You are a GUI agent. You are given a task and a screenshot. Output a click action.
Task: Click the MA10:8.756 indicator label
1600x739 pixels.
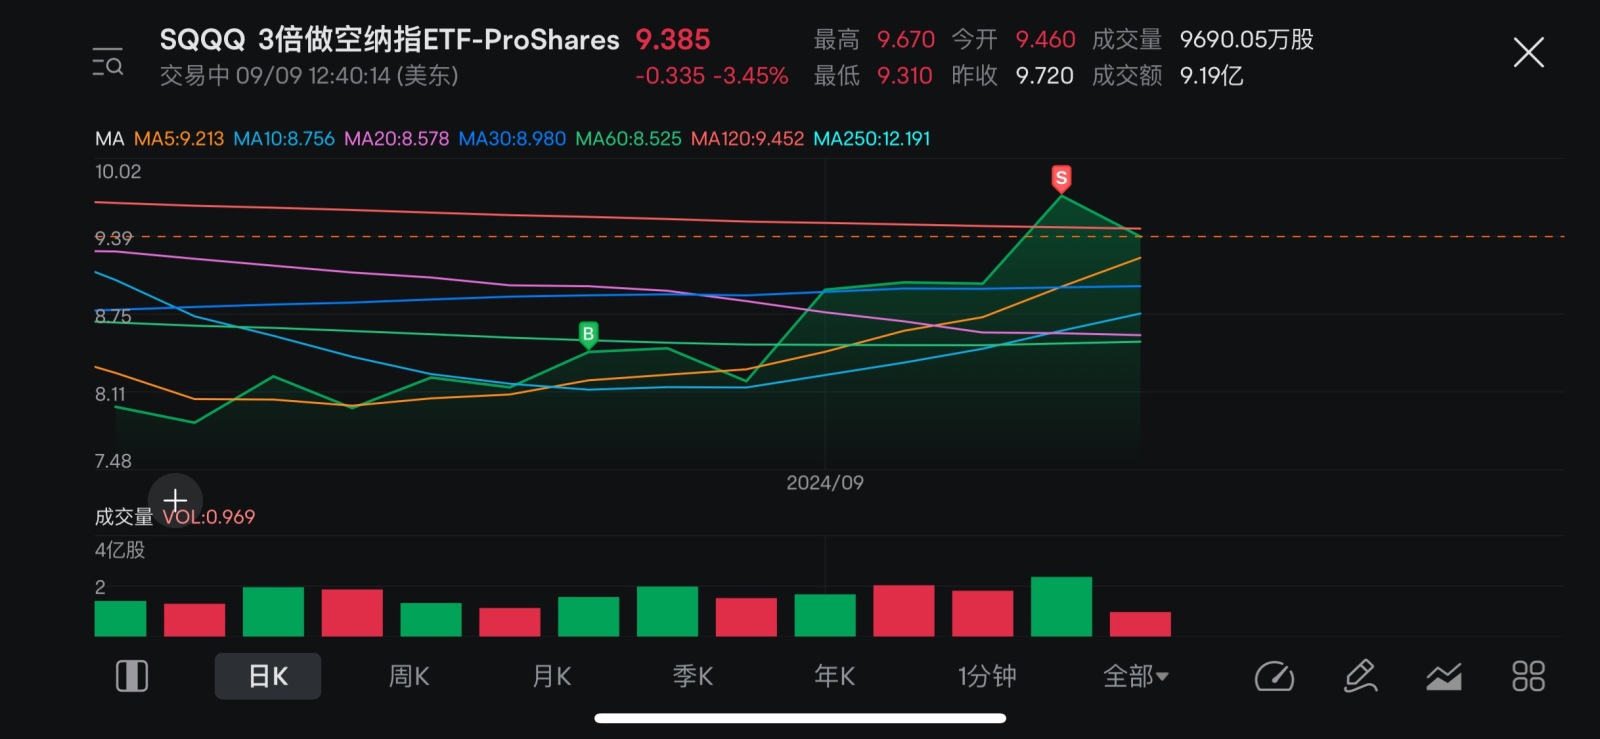284,139
